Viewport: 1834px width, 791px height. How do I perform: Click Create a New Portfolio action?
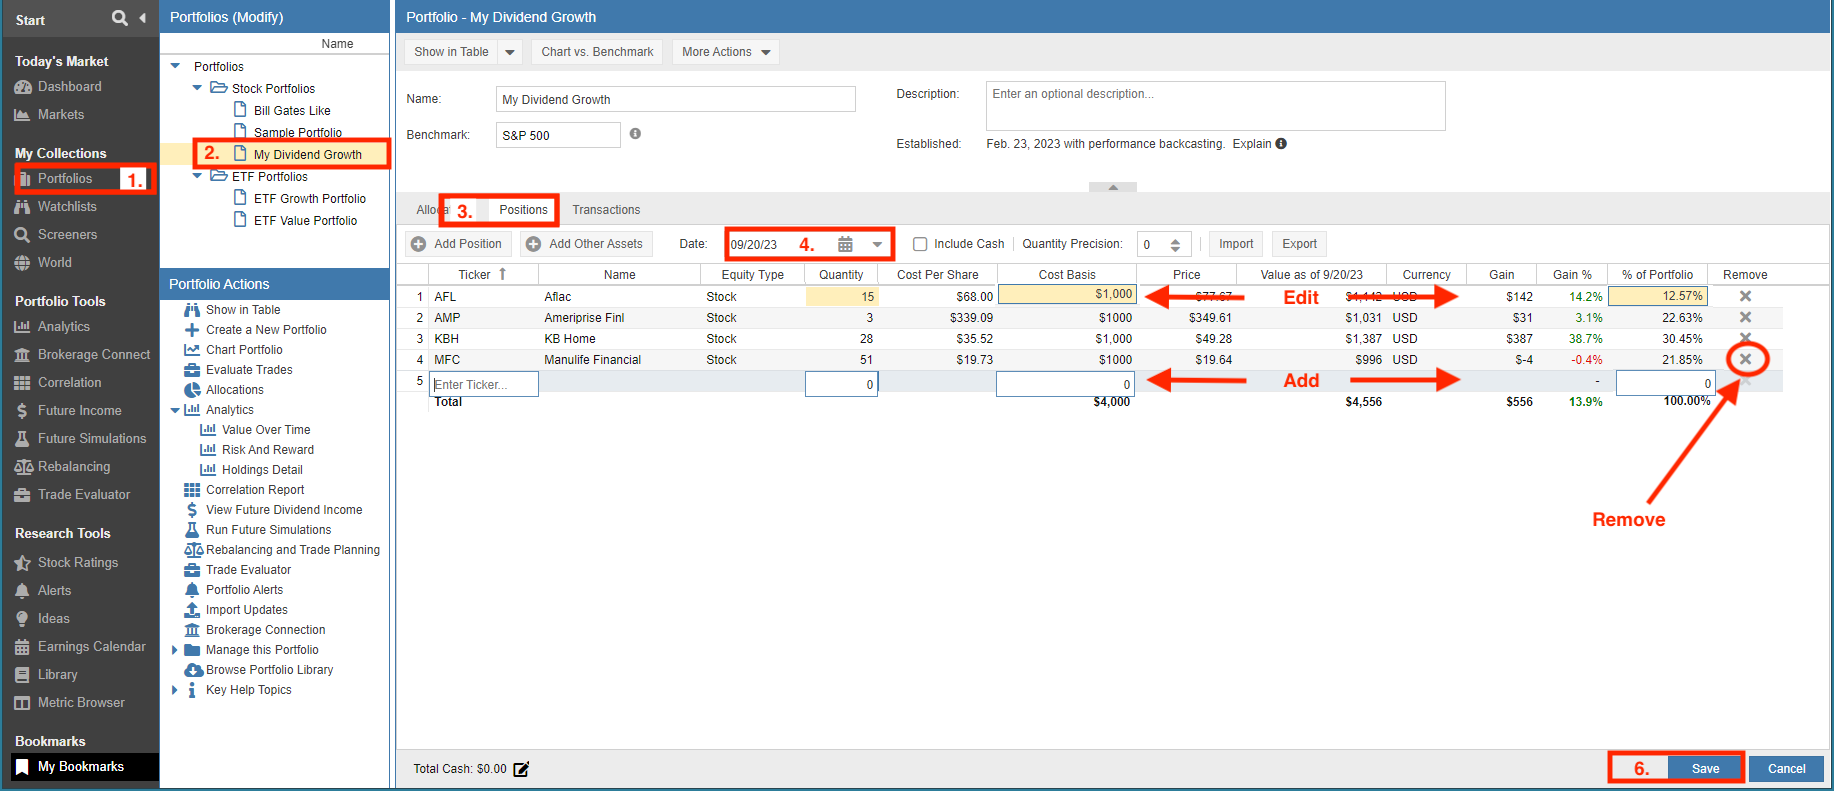[x=266, y=330]
